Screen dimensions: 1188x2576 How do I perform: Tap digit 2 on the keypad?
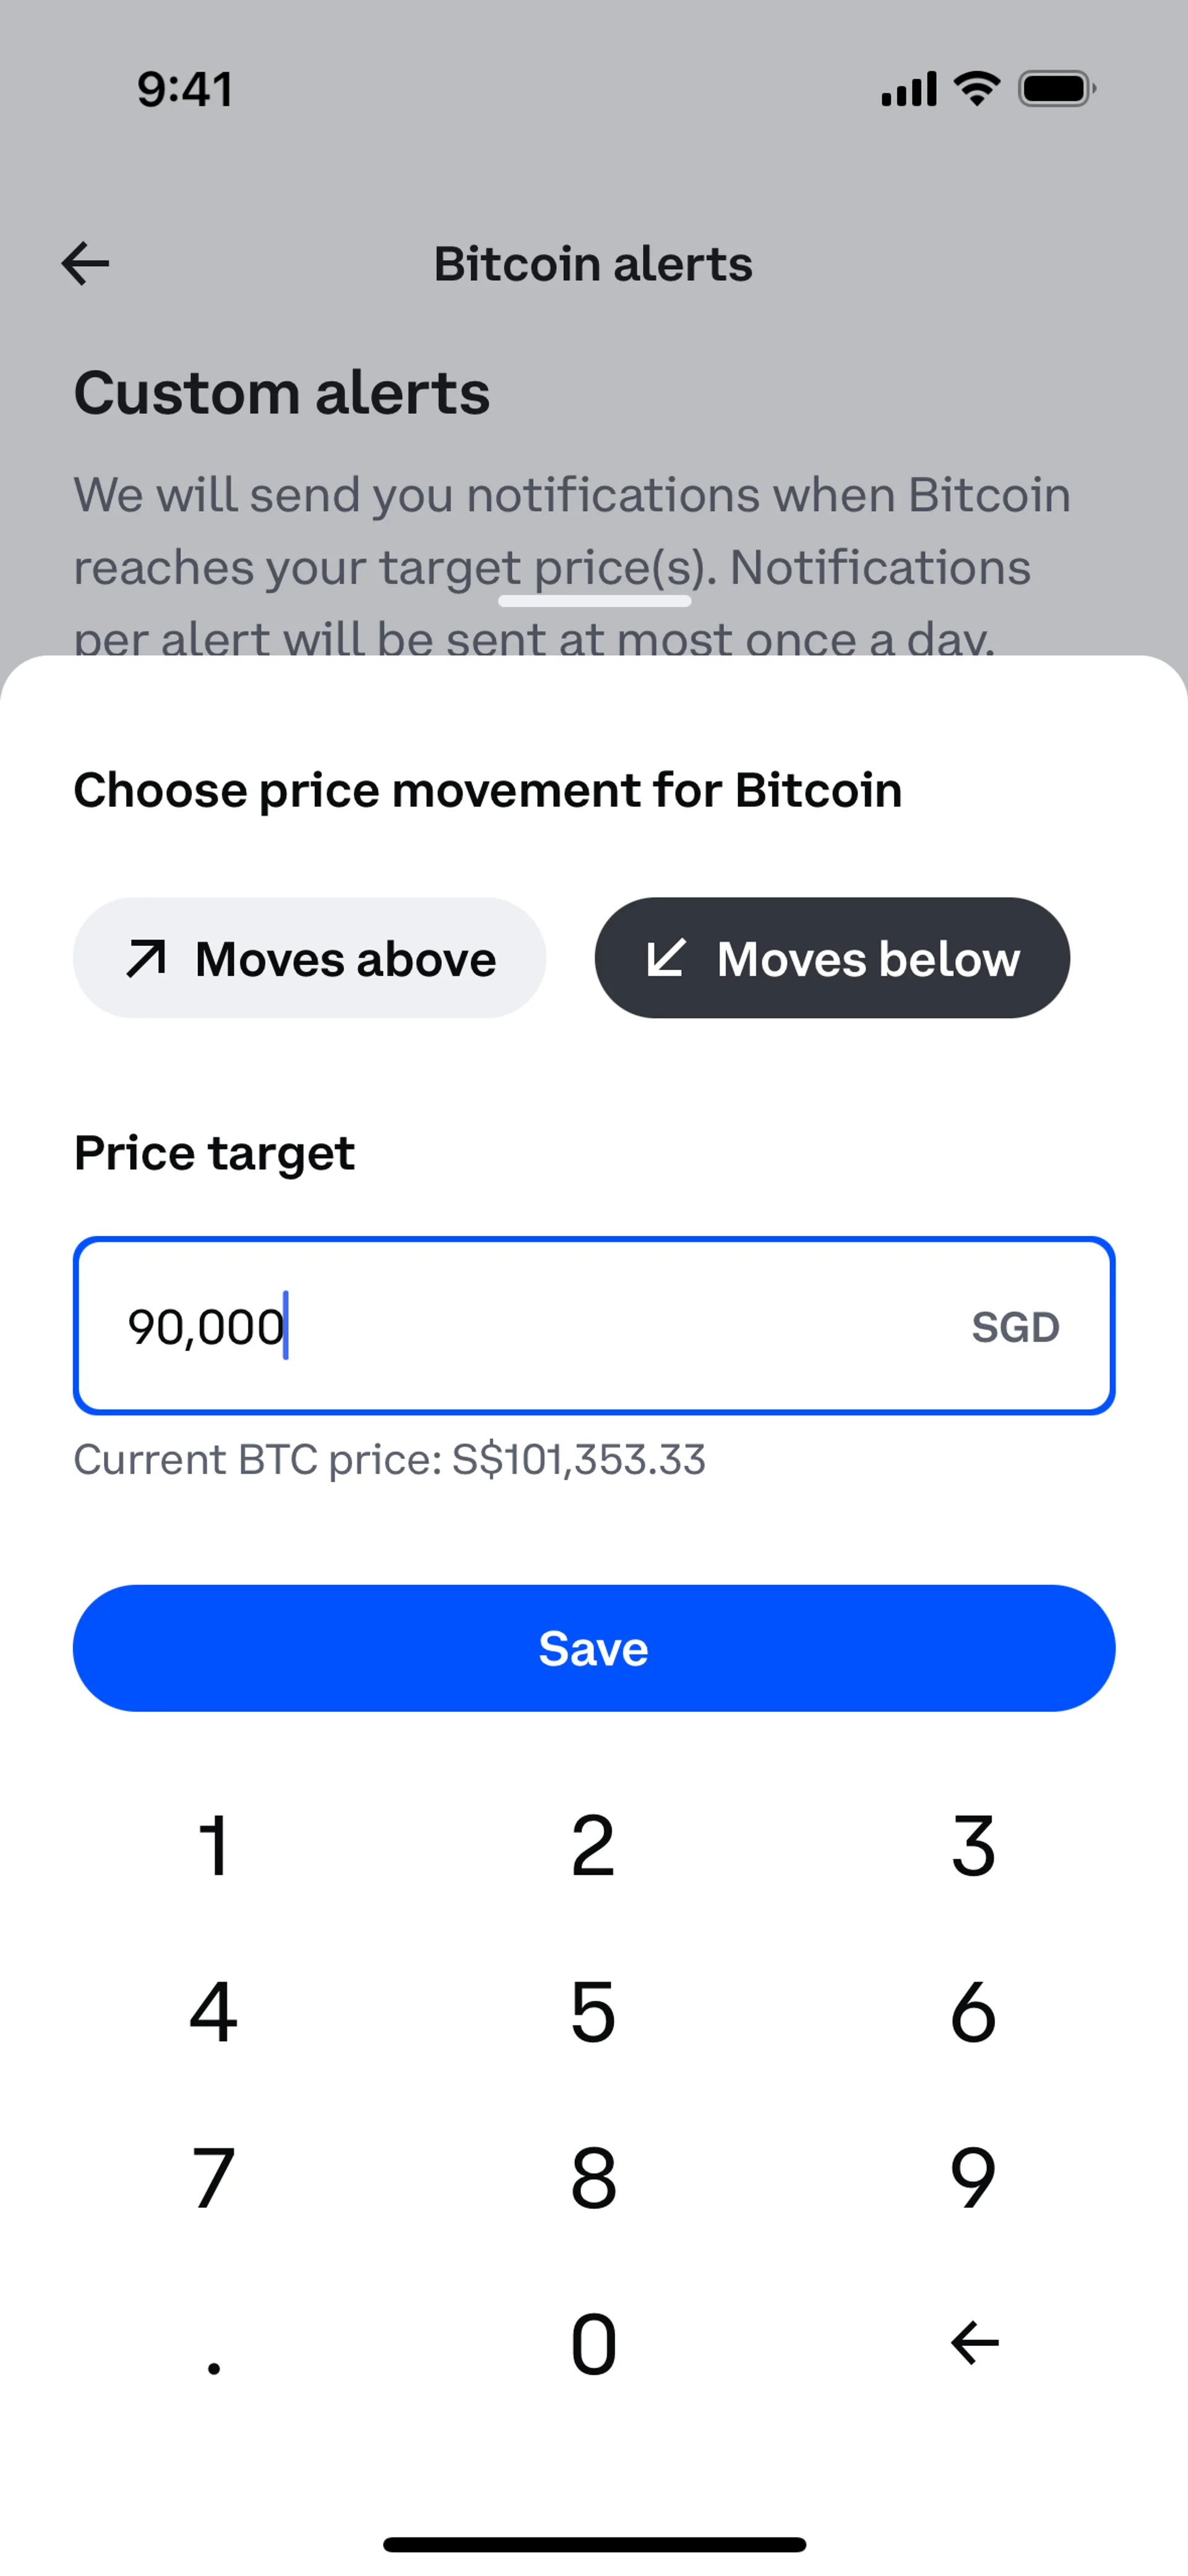(x=593, y=1845)
